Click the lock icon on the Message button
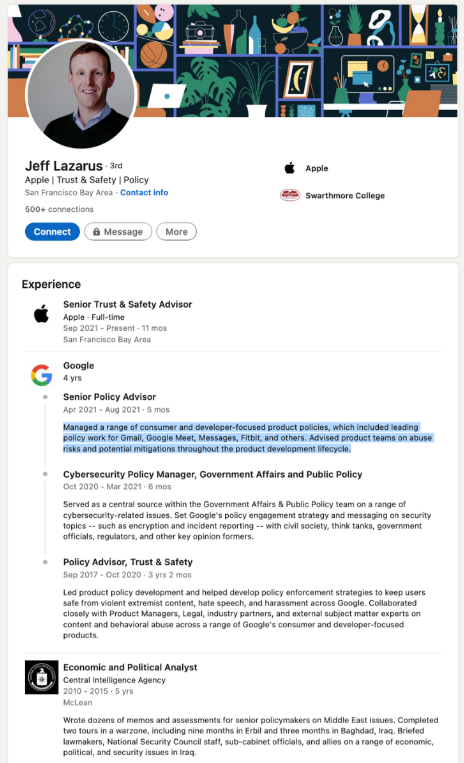The height and width of the screenshot is (763, 464). click(96, 232)
